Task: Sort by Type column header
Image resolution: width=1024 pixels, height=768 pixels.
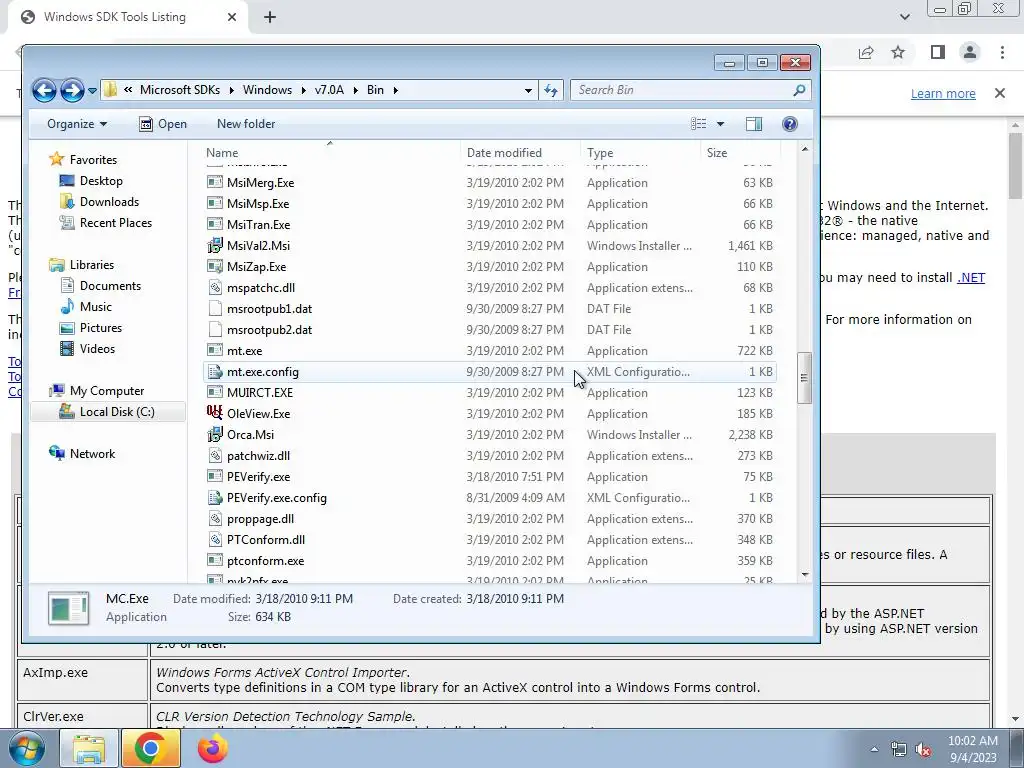Action: (600, 153)
